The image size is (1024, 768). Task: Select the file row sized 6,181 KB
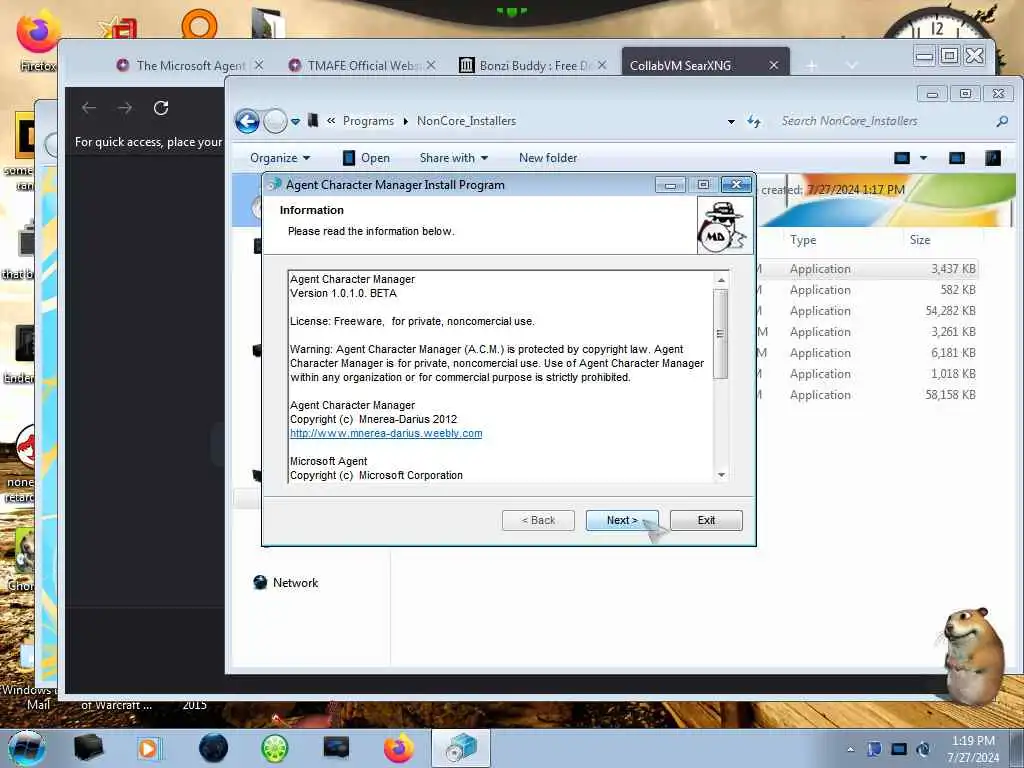tap(867, 353)
